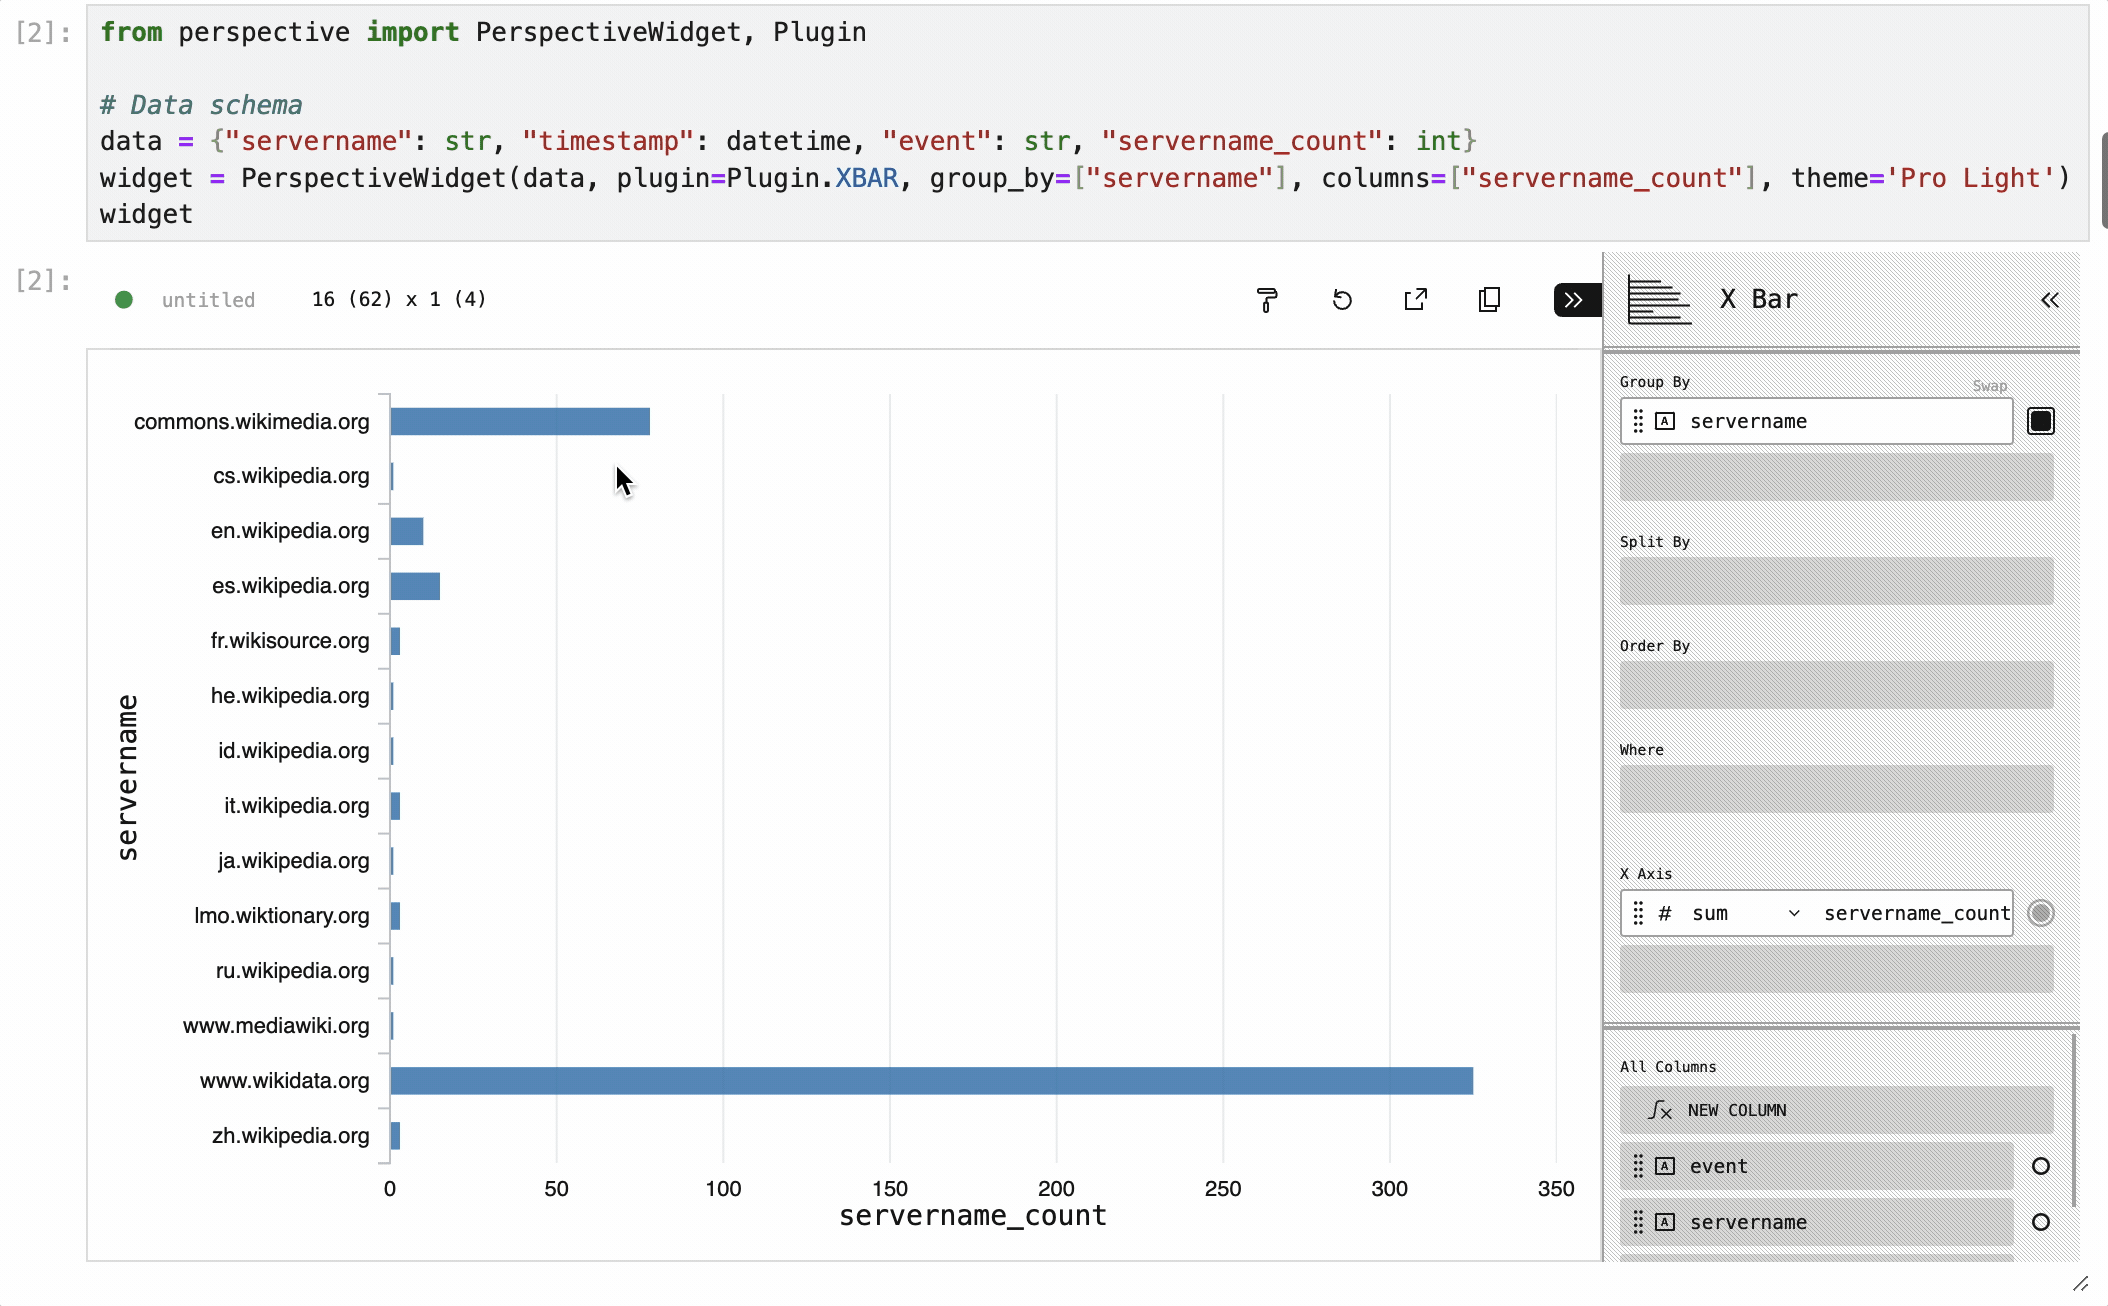This screenshot has height=1306, width=2108.
Task: Click the paint roller theme icon
Action: click(x=1267, y=300)
